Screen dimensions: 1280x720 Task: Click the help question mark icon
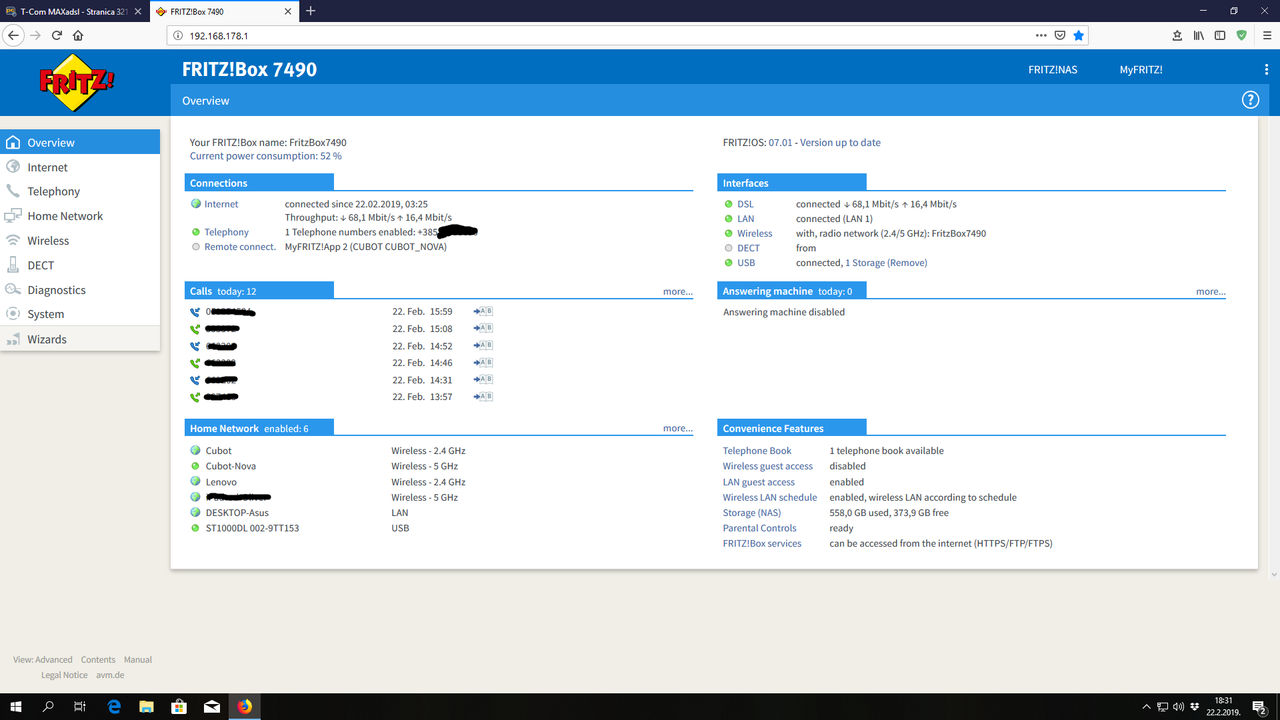1250,100
